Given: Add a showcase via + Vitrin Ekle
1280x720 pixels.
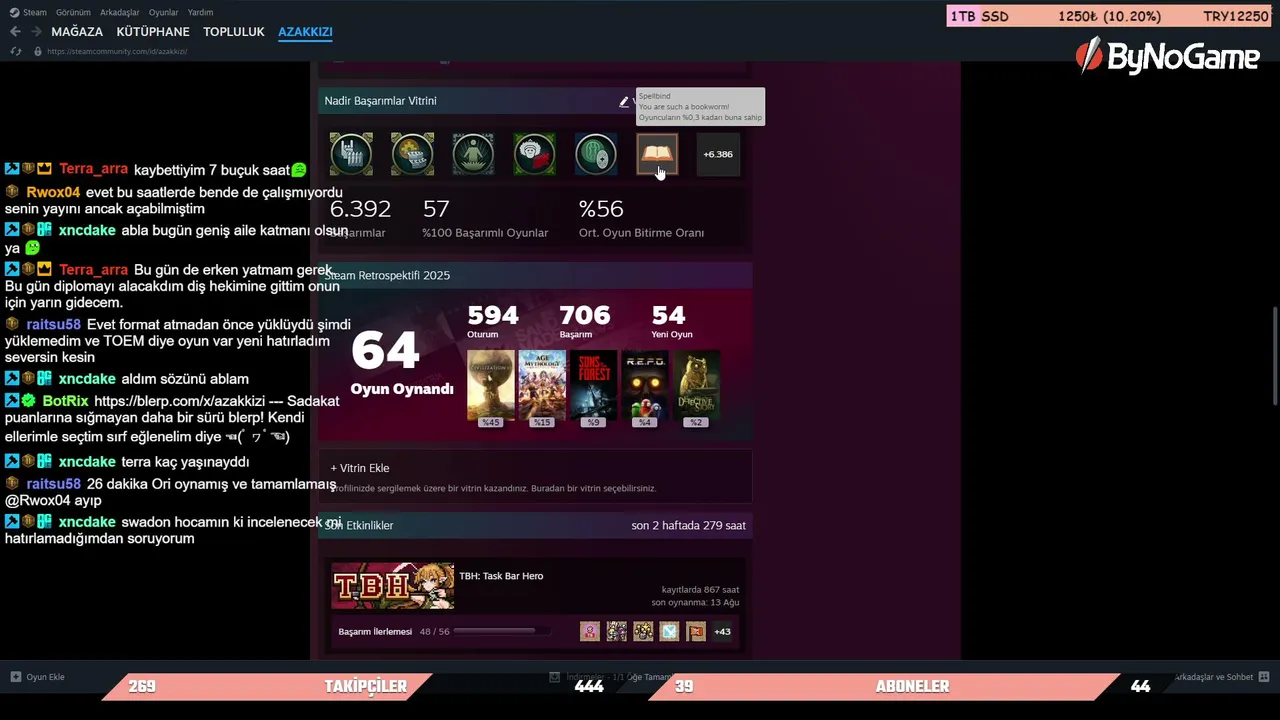Looking at the screenshot, I should (360, 468).
